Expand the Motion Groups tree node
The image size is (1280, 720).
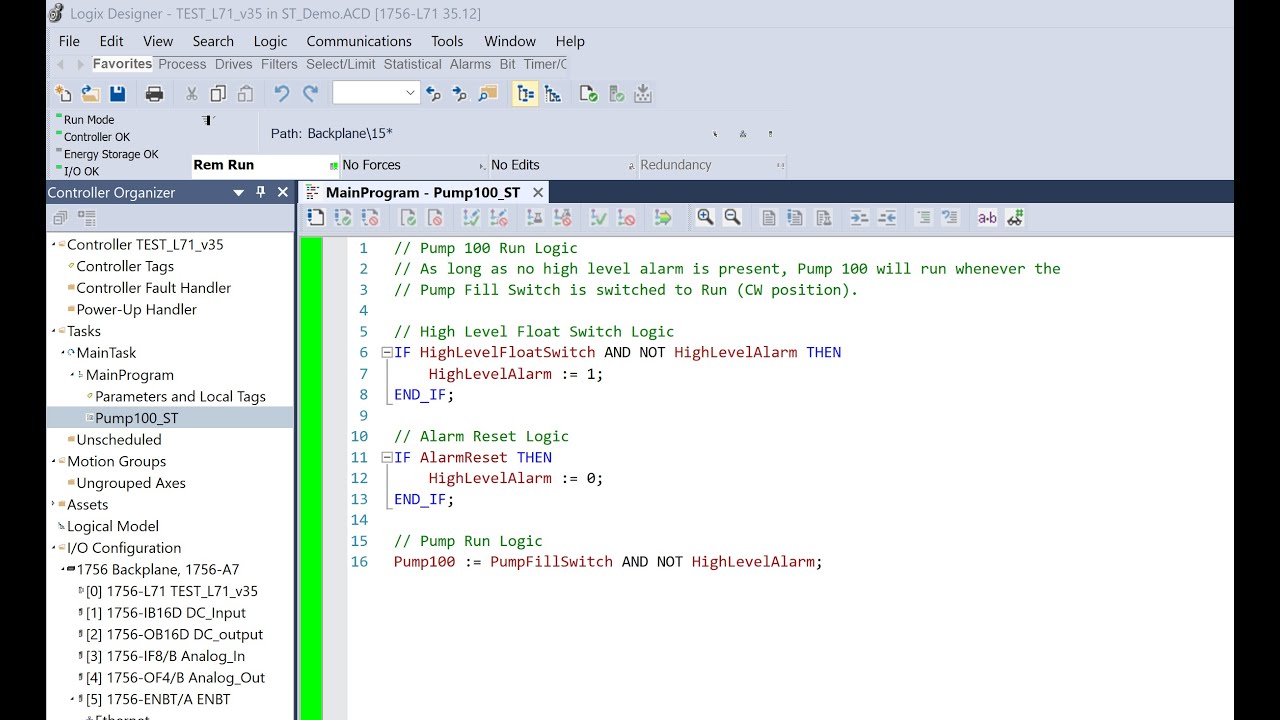(53, 461)
